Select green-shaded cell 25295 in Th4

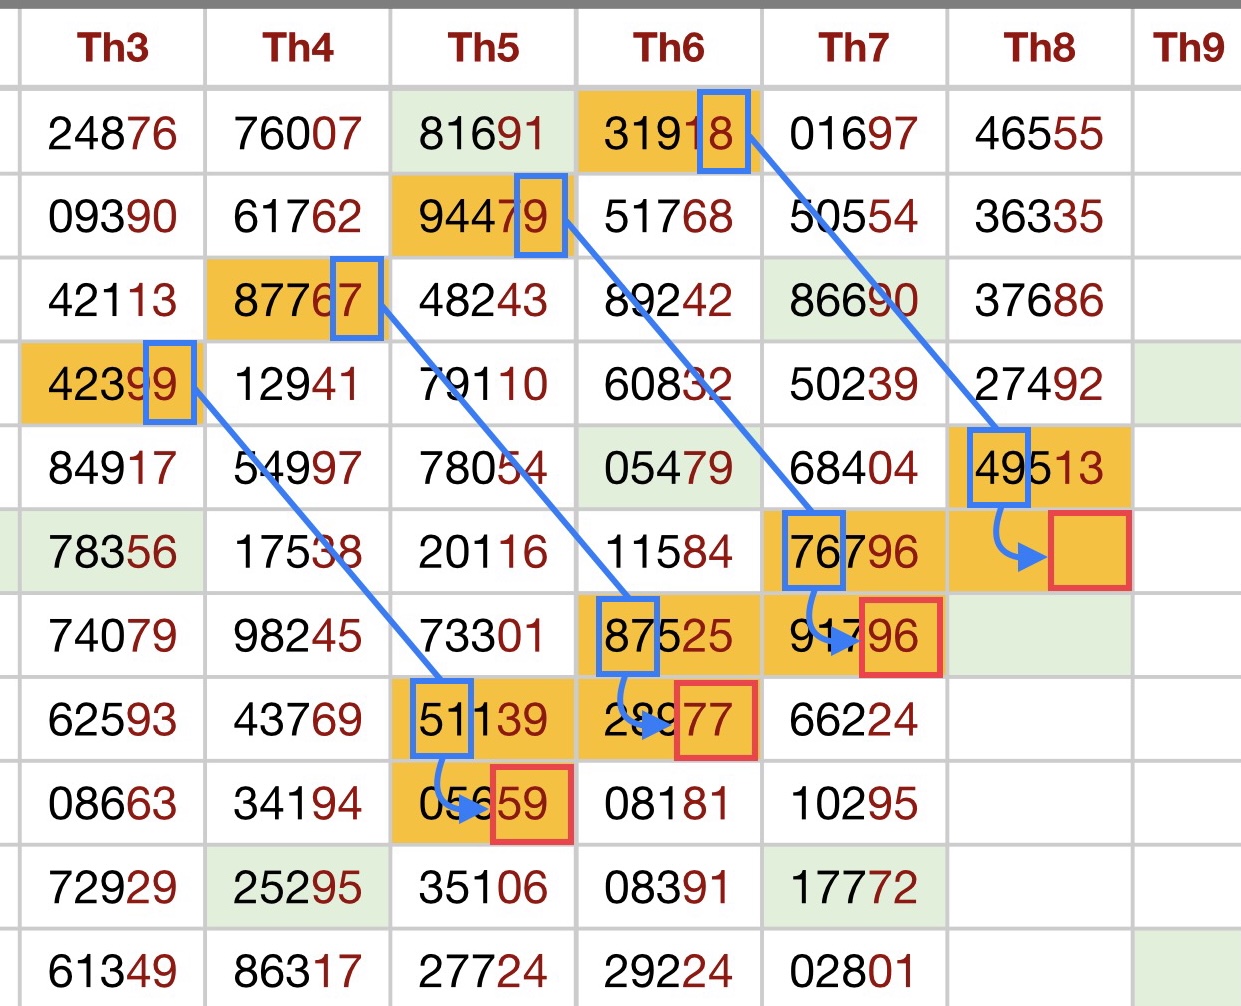point(297,887)
